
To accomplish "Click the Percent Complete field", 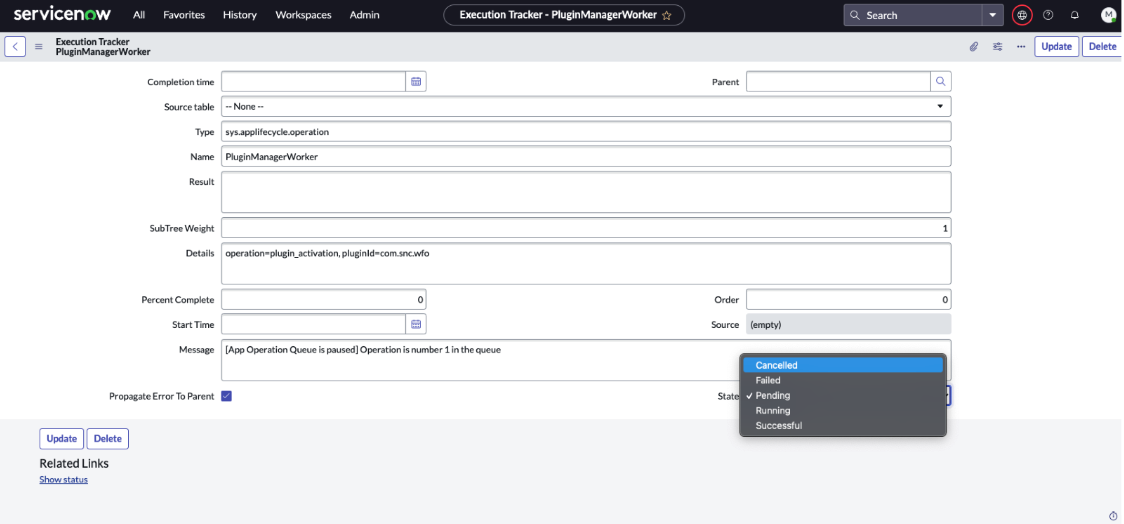I will tap(323, 300).
